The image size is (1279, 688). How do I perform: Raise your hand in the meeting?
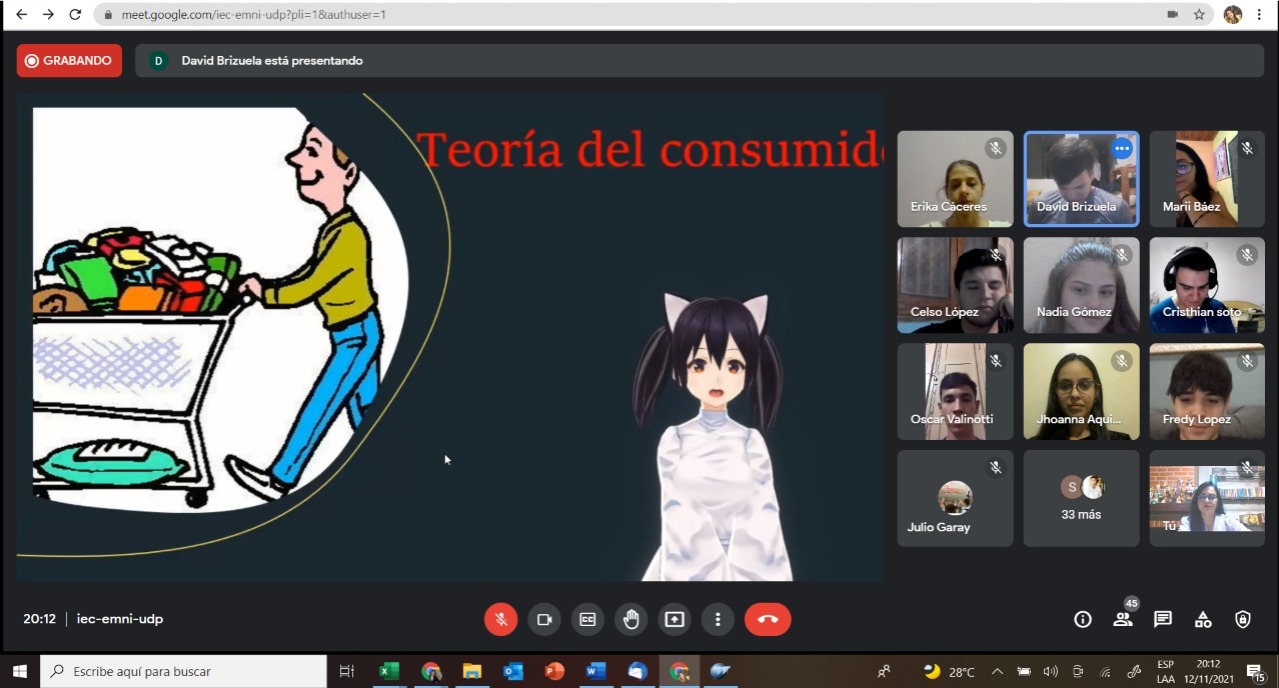click(x=631, y=619)
